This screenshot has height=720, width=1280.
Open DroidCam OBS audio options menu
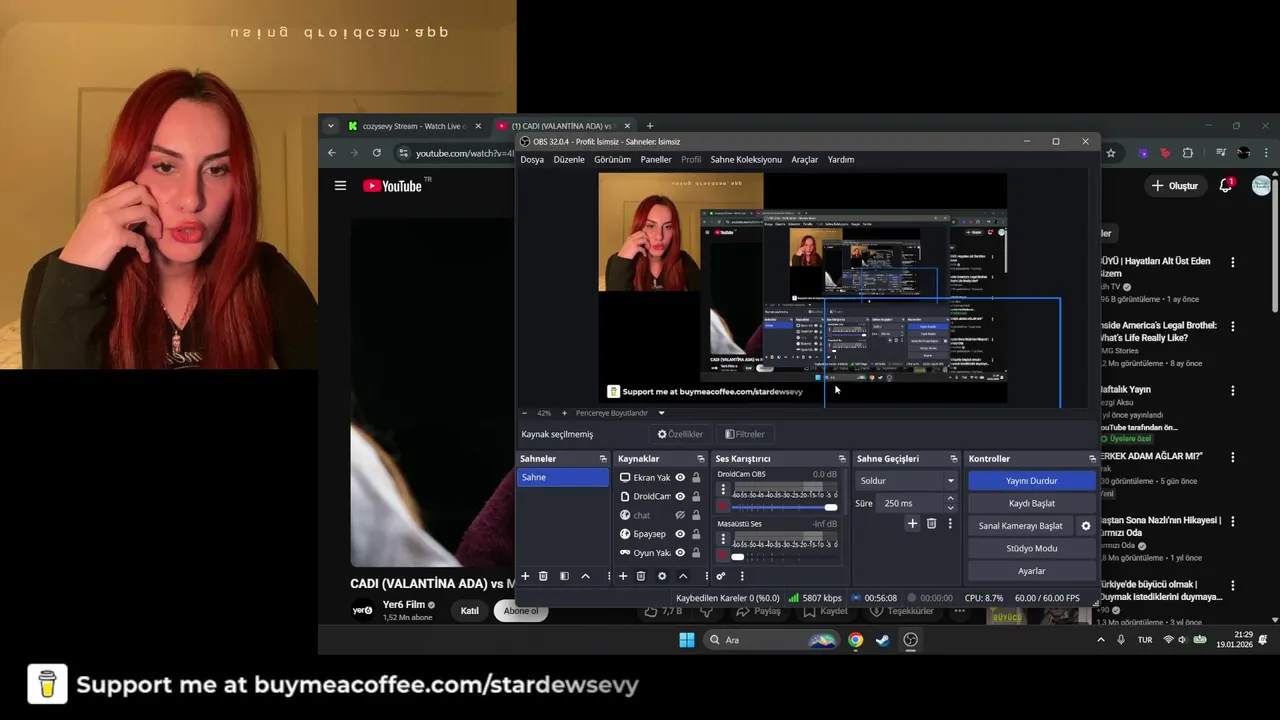[723, 490]
